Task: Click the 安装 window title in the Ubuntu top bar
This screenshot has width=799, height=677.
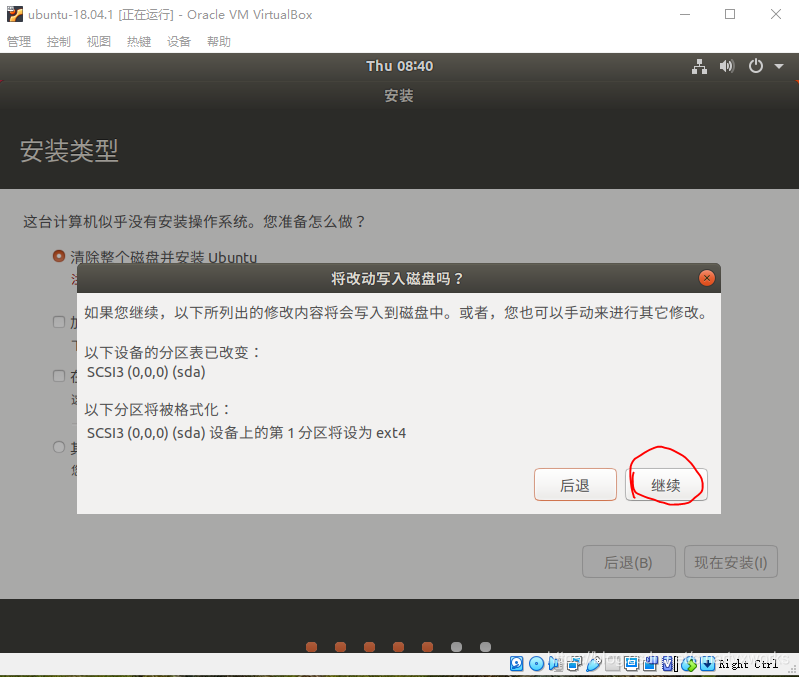Action: [399, 95]
